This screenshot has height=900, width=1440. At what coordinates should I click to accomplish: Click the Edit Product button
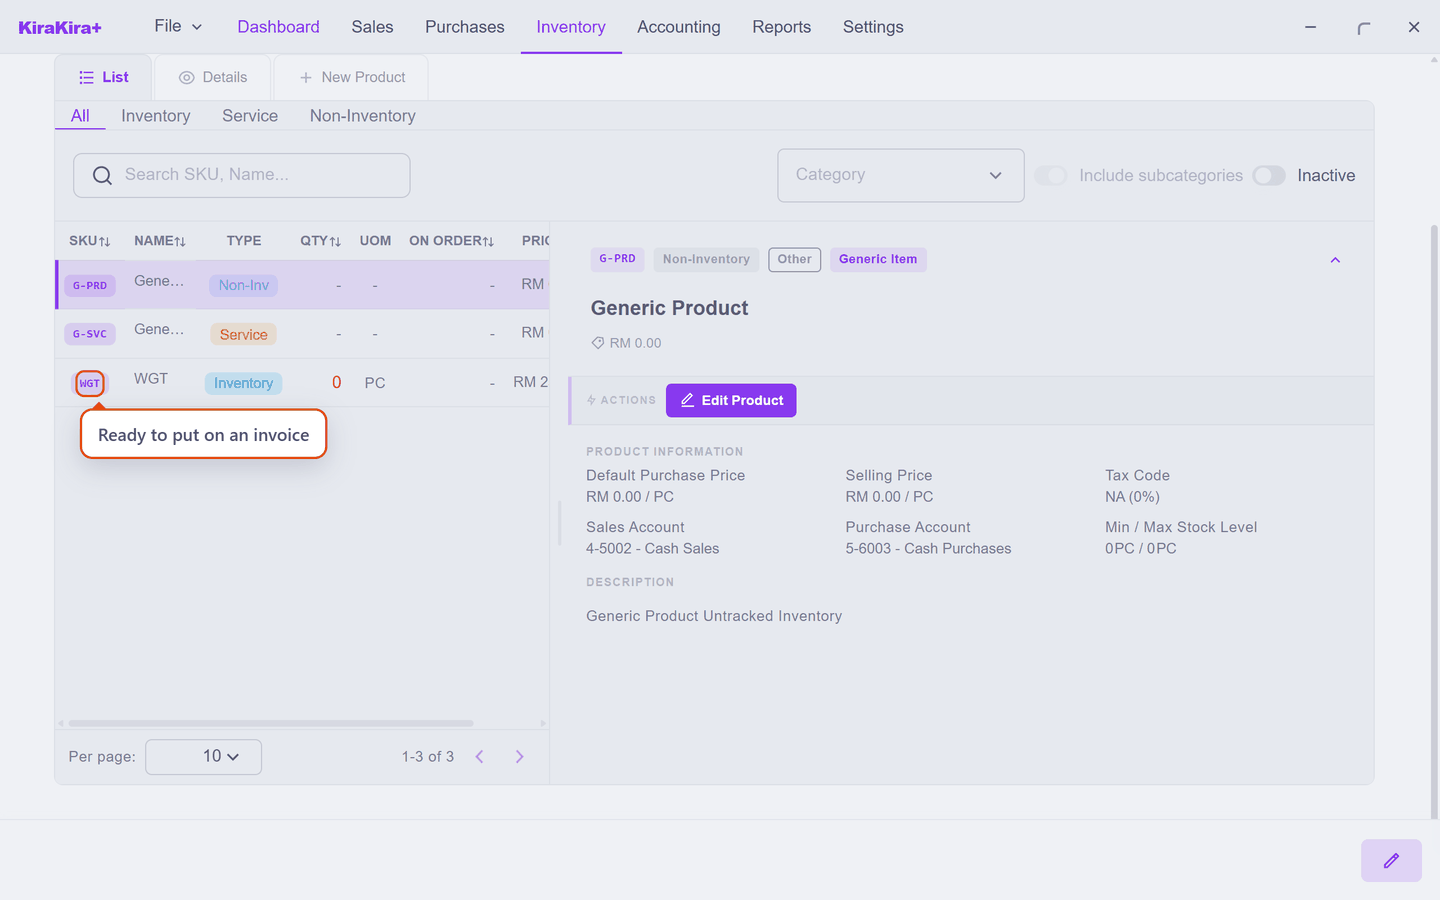tap(731, 401)
